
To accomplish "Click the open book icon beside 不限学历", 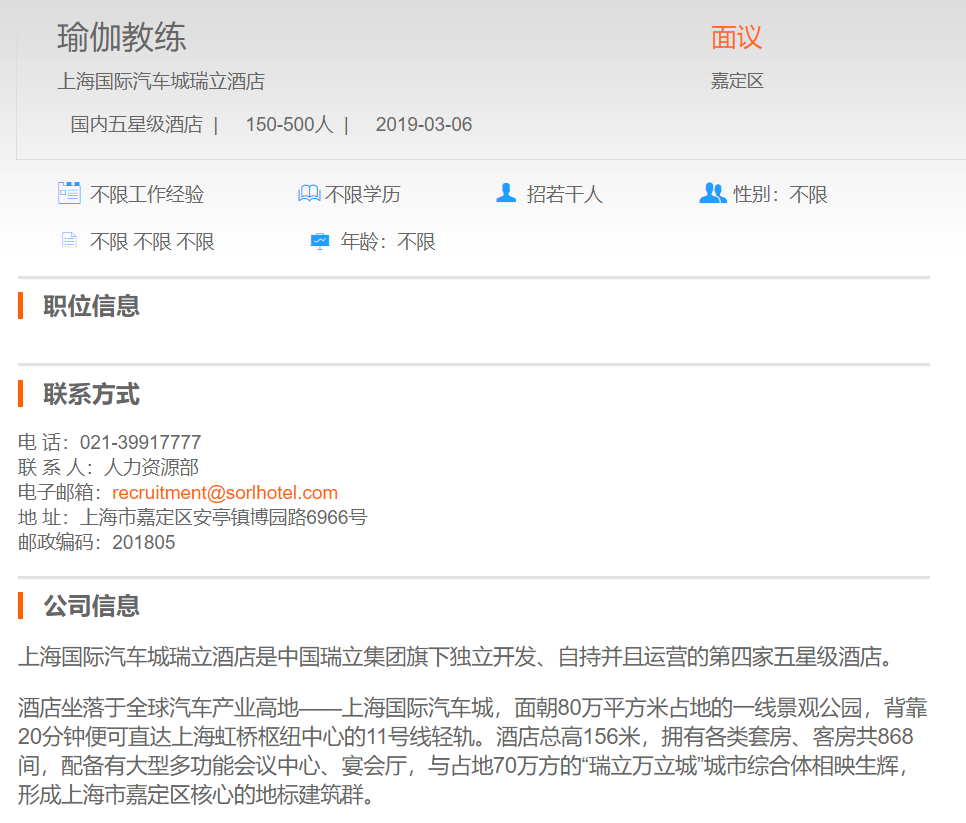I will coord(309,193).
